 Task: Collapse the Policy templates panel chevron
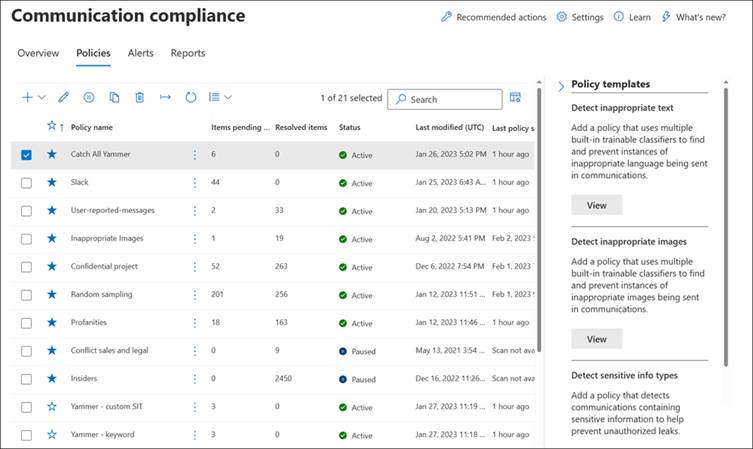(561, 85)
